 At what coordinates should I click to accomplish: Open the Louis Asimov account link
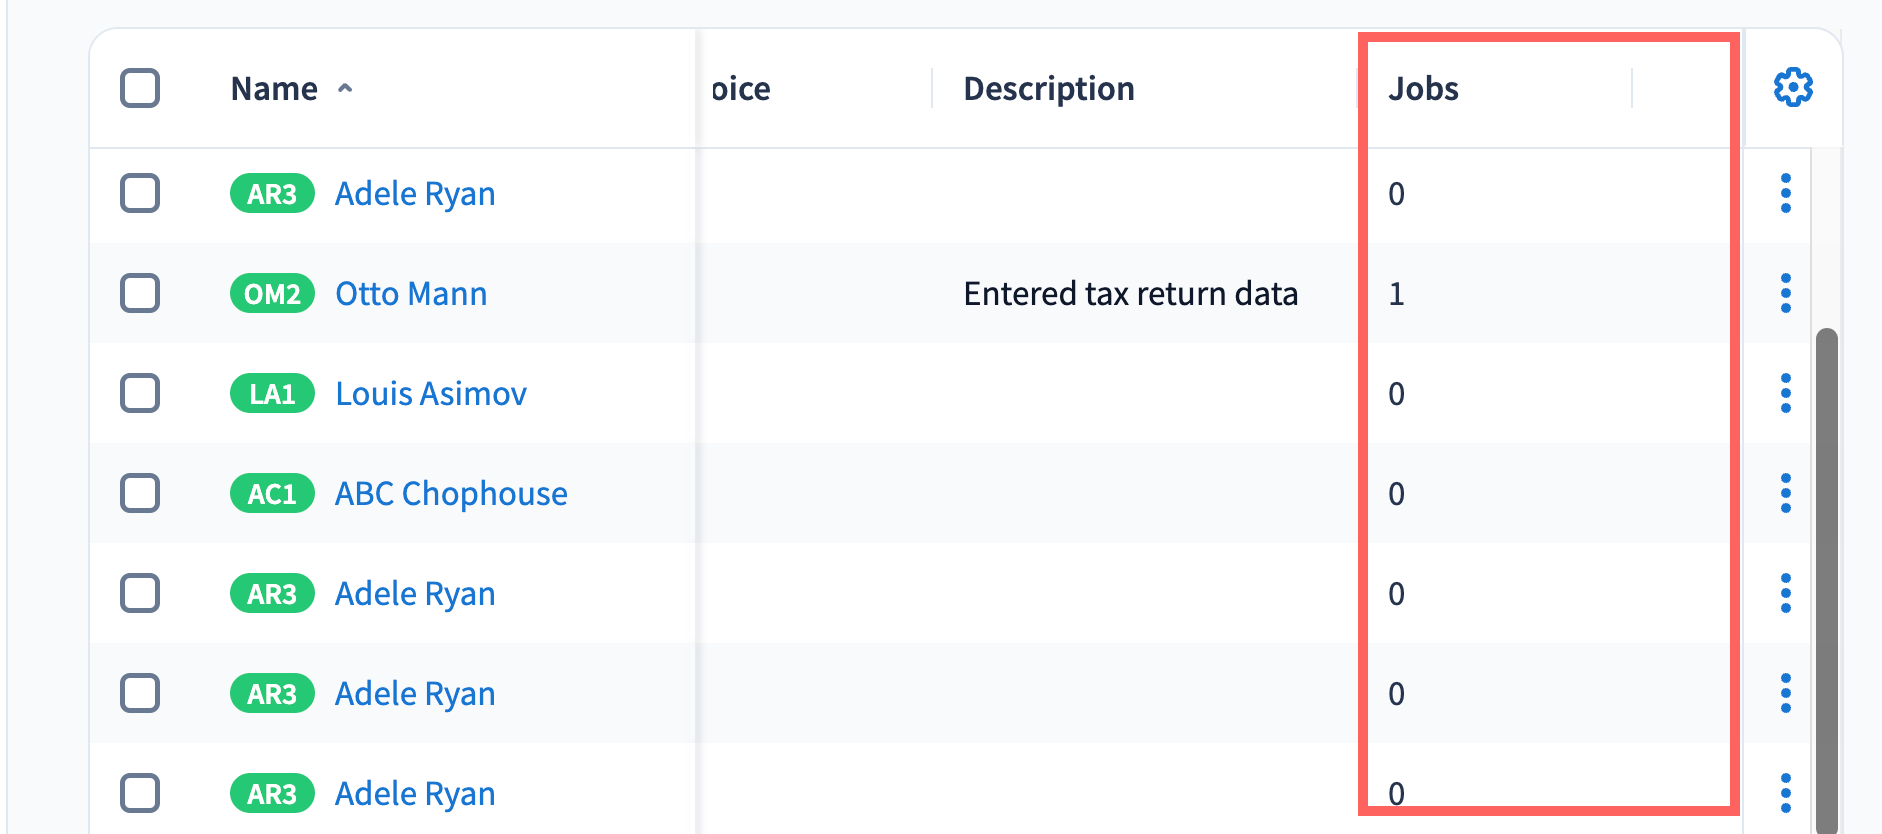click(431, 393)
